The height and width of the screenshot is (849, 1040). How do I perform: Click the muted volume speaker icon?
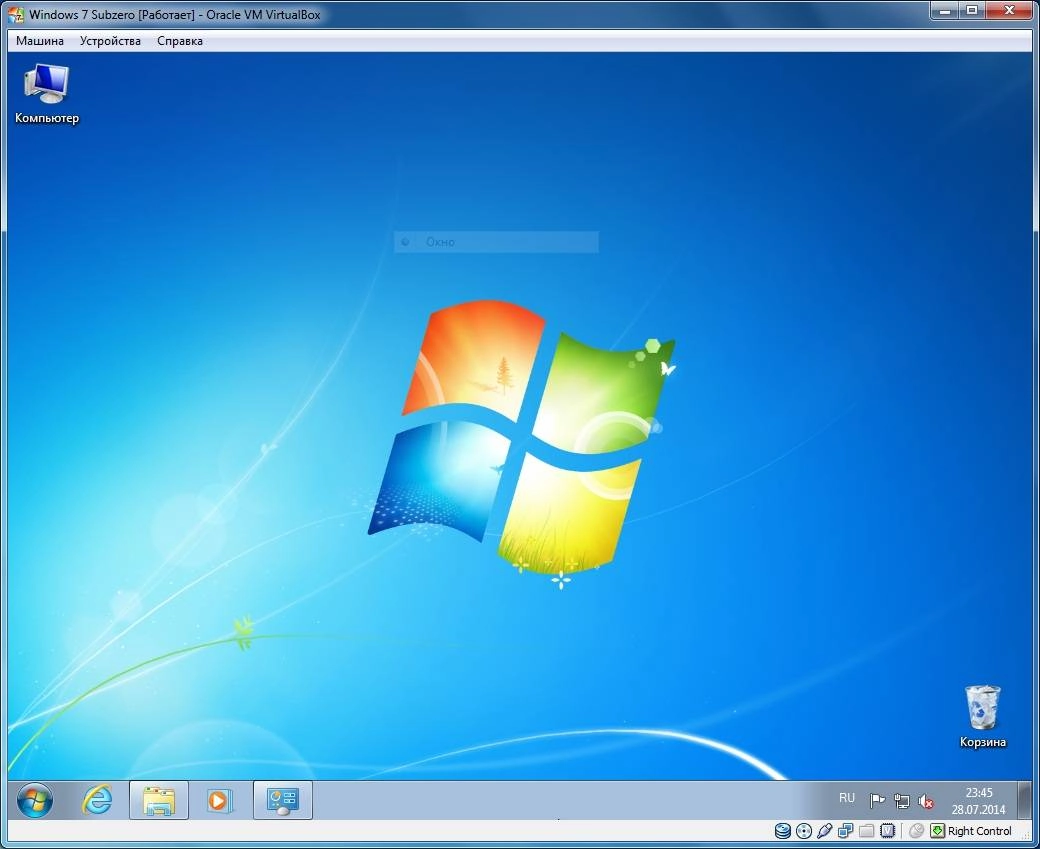pos(926,801)
